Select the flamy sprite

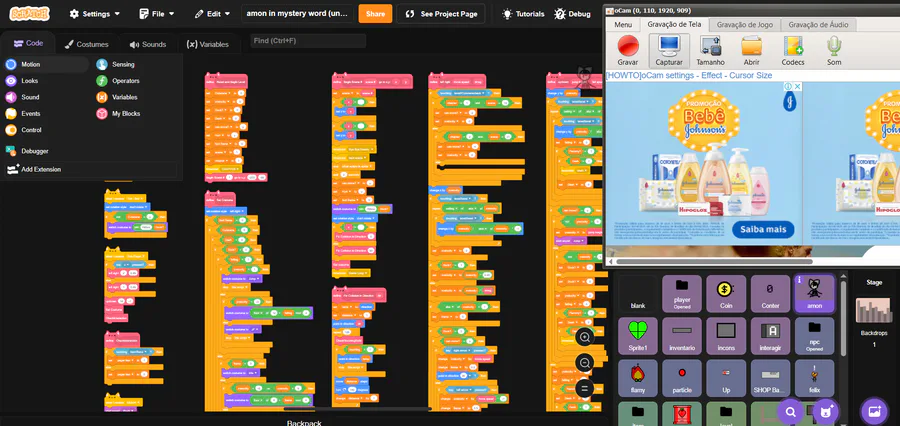tap(638, 378)
